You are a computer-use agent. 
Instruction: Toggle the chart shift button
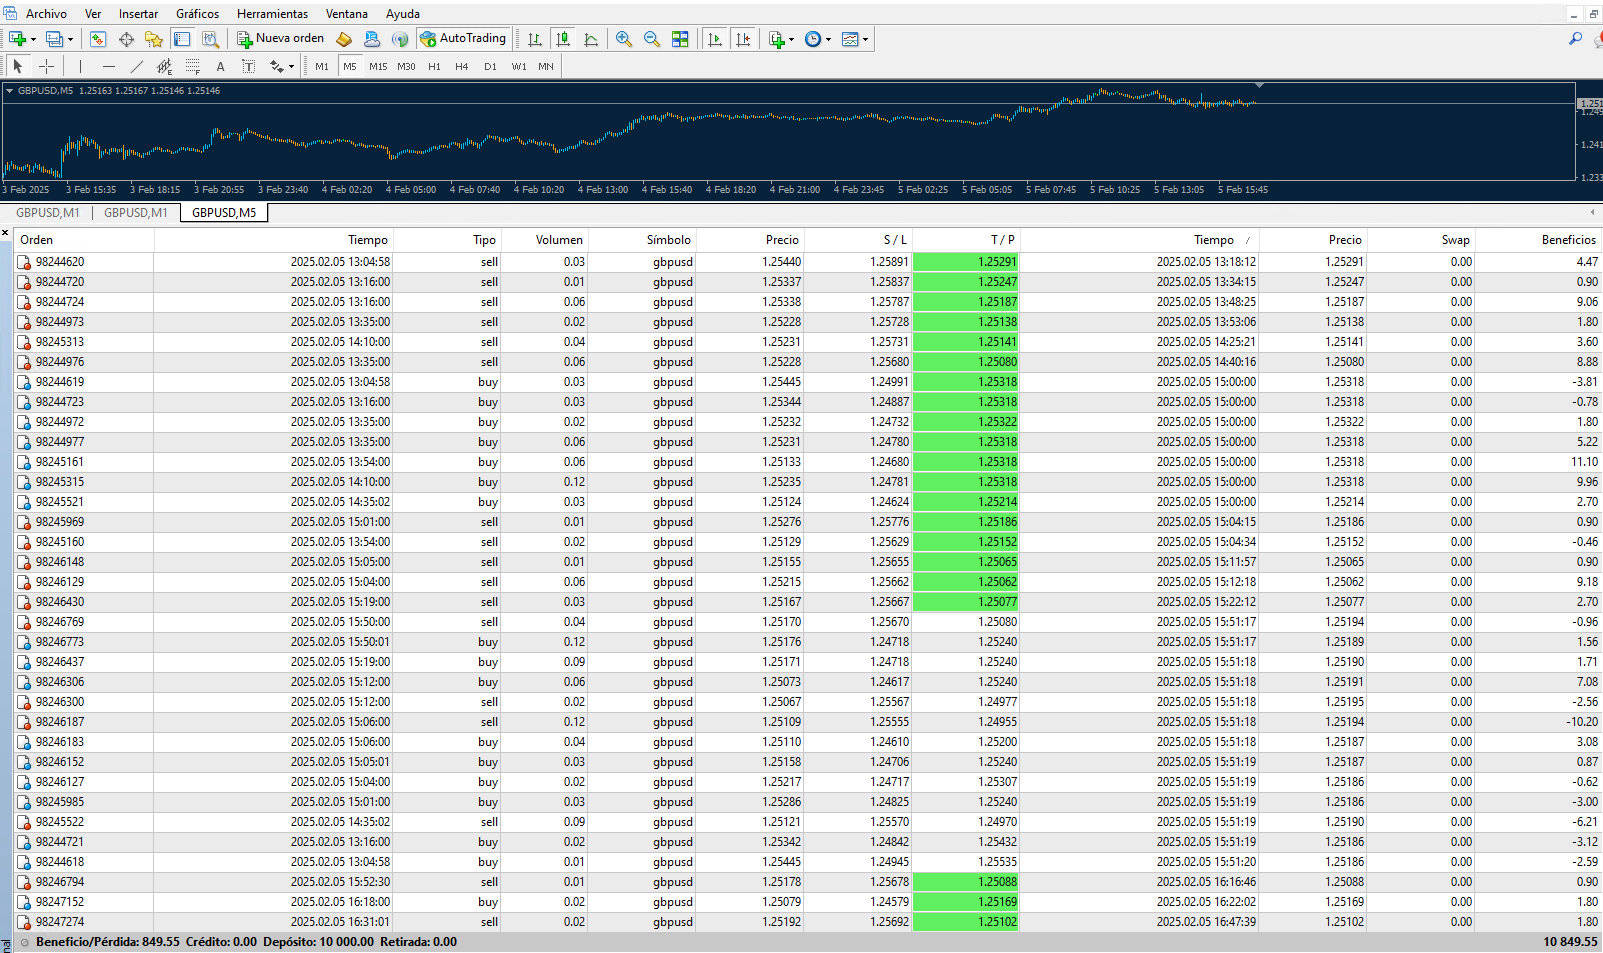pyautogui.click(x=743, y=39)
